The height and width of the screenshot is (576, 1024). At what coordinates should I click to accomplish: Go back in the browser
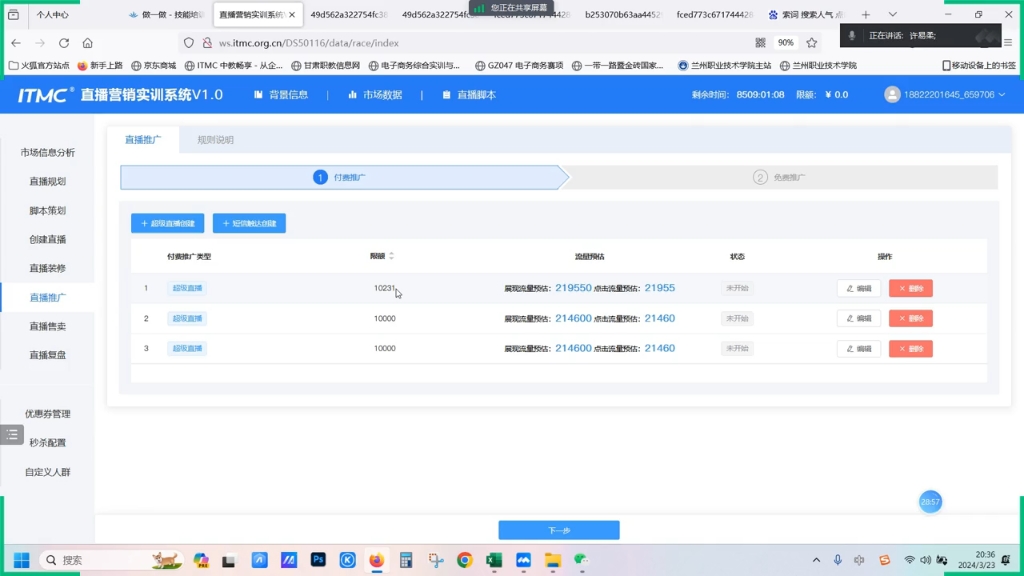tap(16, 43)
